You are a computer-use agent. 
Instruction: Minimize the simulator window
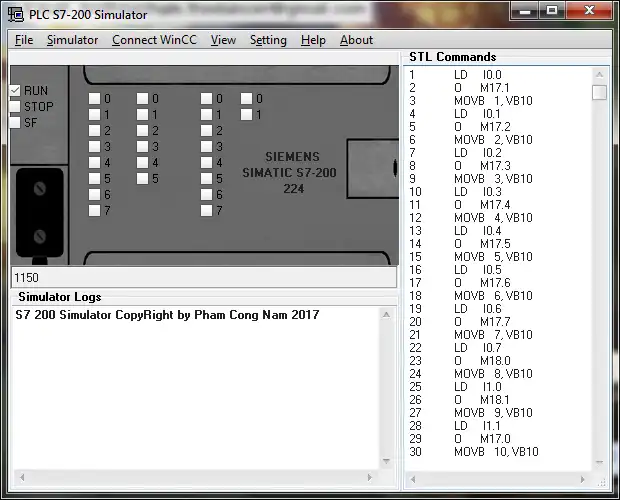pos(524,11)
